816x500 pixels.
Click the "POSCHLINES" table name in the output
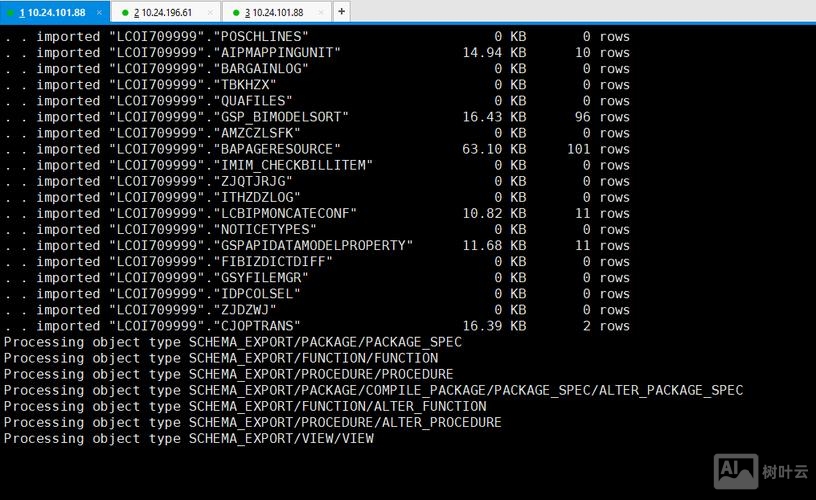[x=263, y=37]
